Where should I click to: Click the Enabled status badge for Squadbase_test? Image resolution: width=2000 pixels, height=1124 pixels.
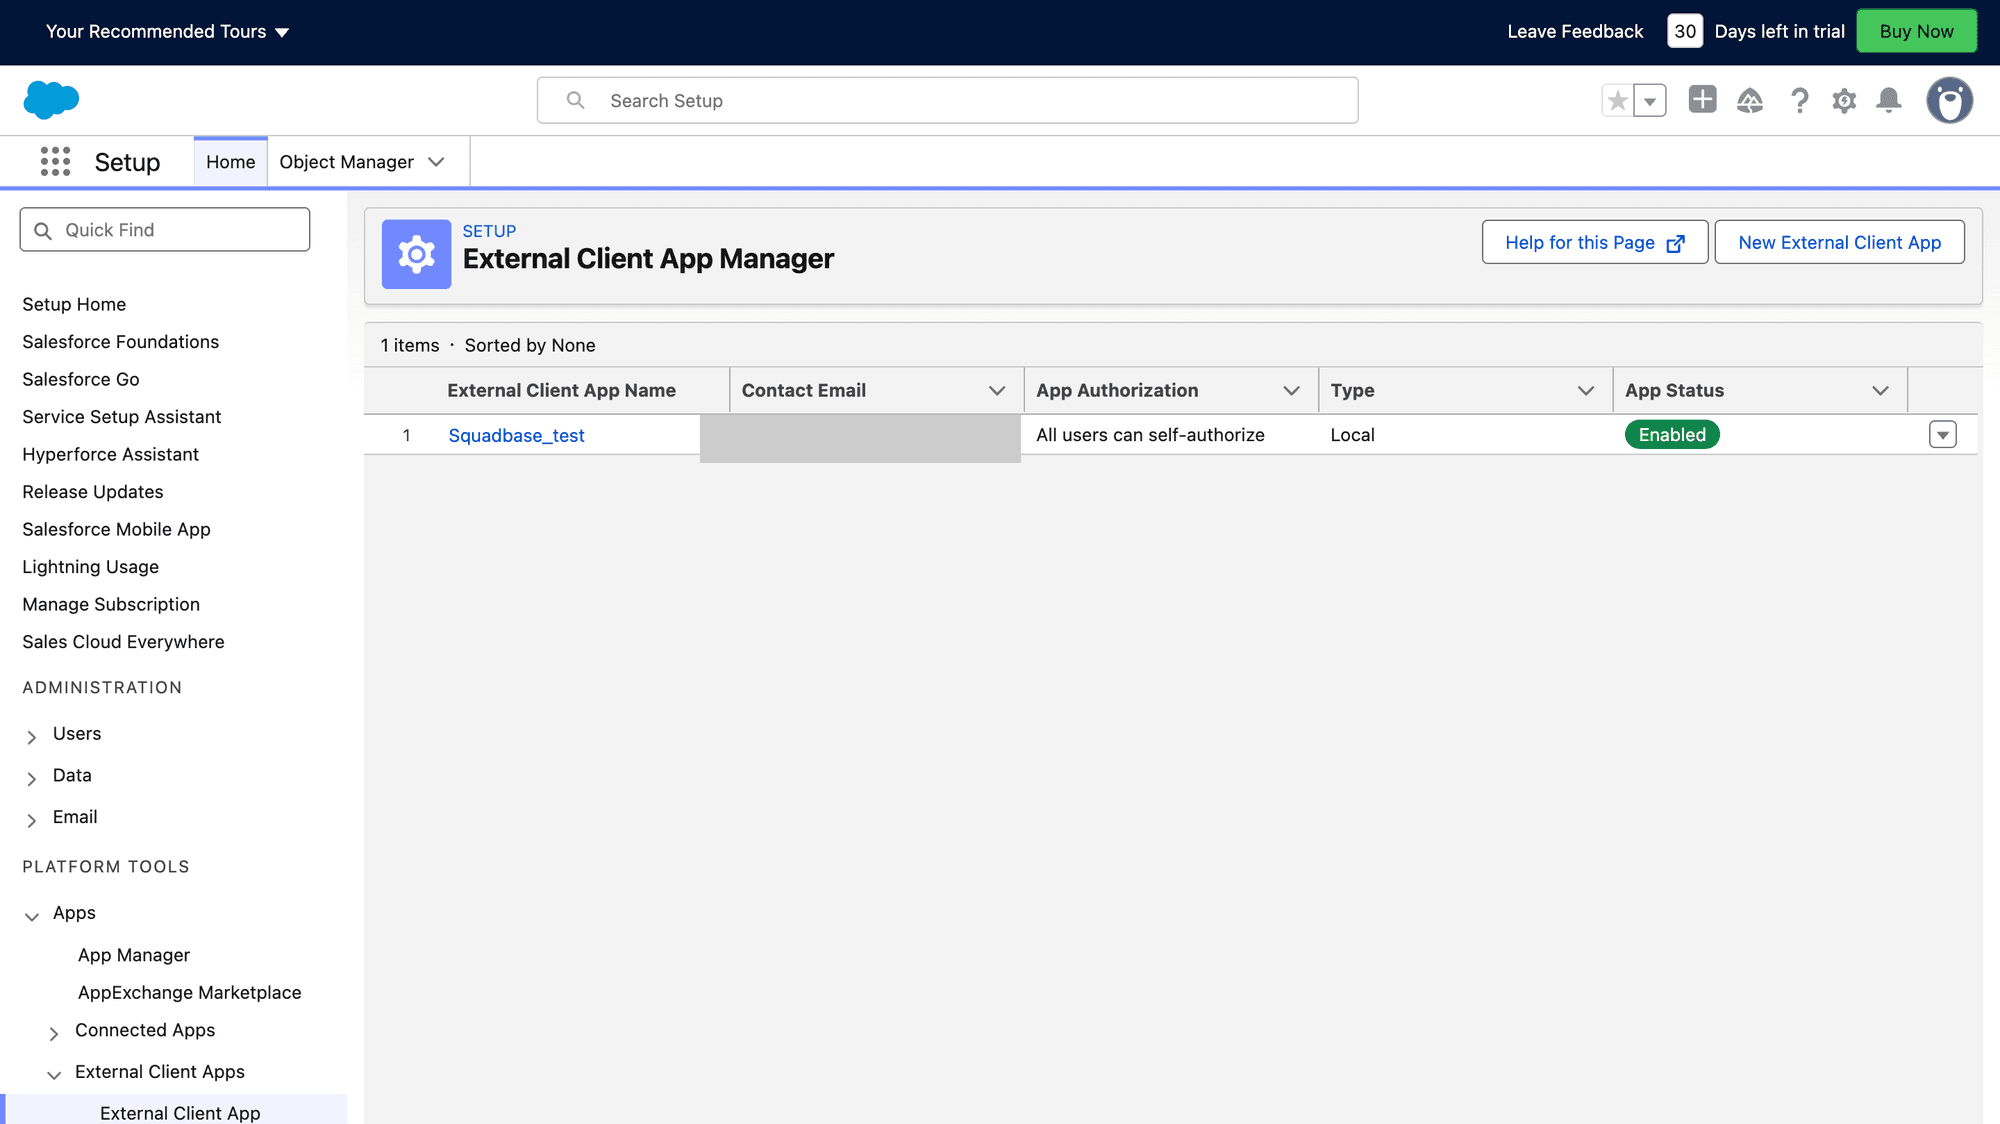[x=1672, y=434]
